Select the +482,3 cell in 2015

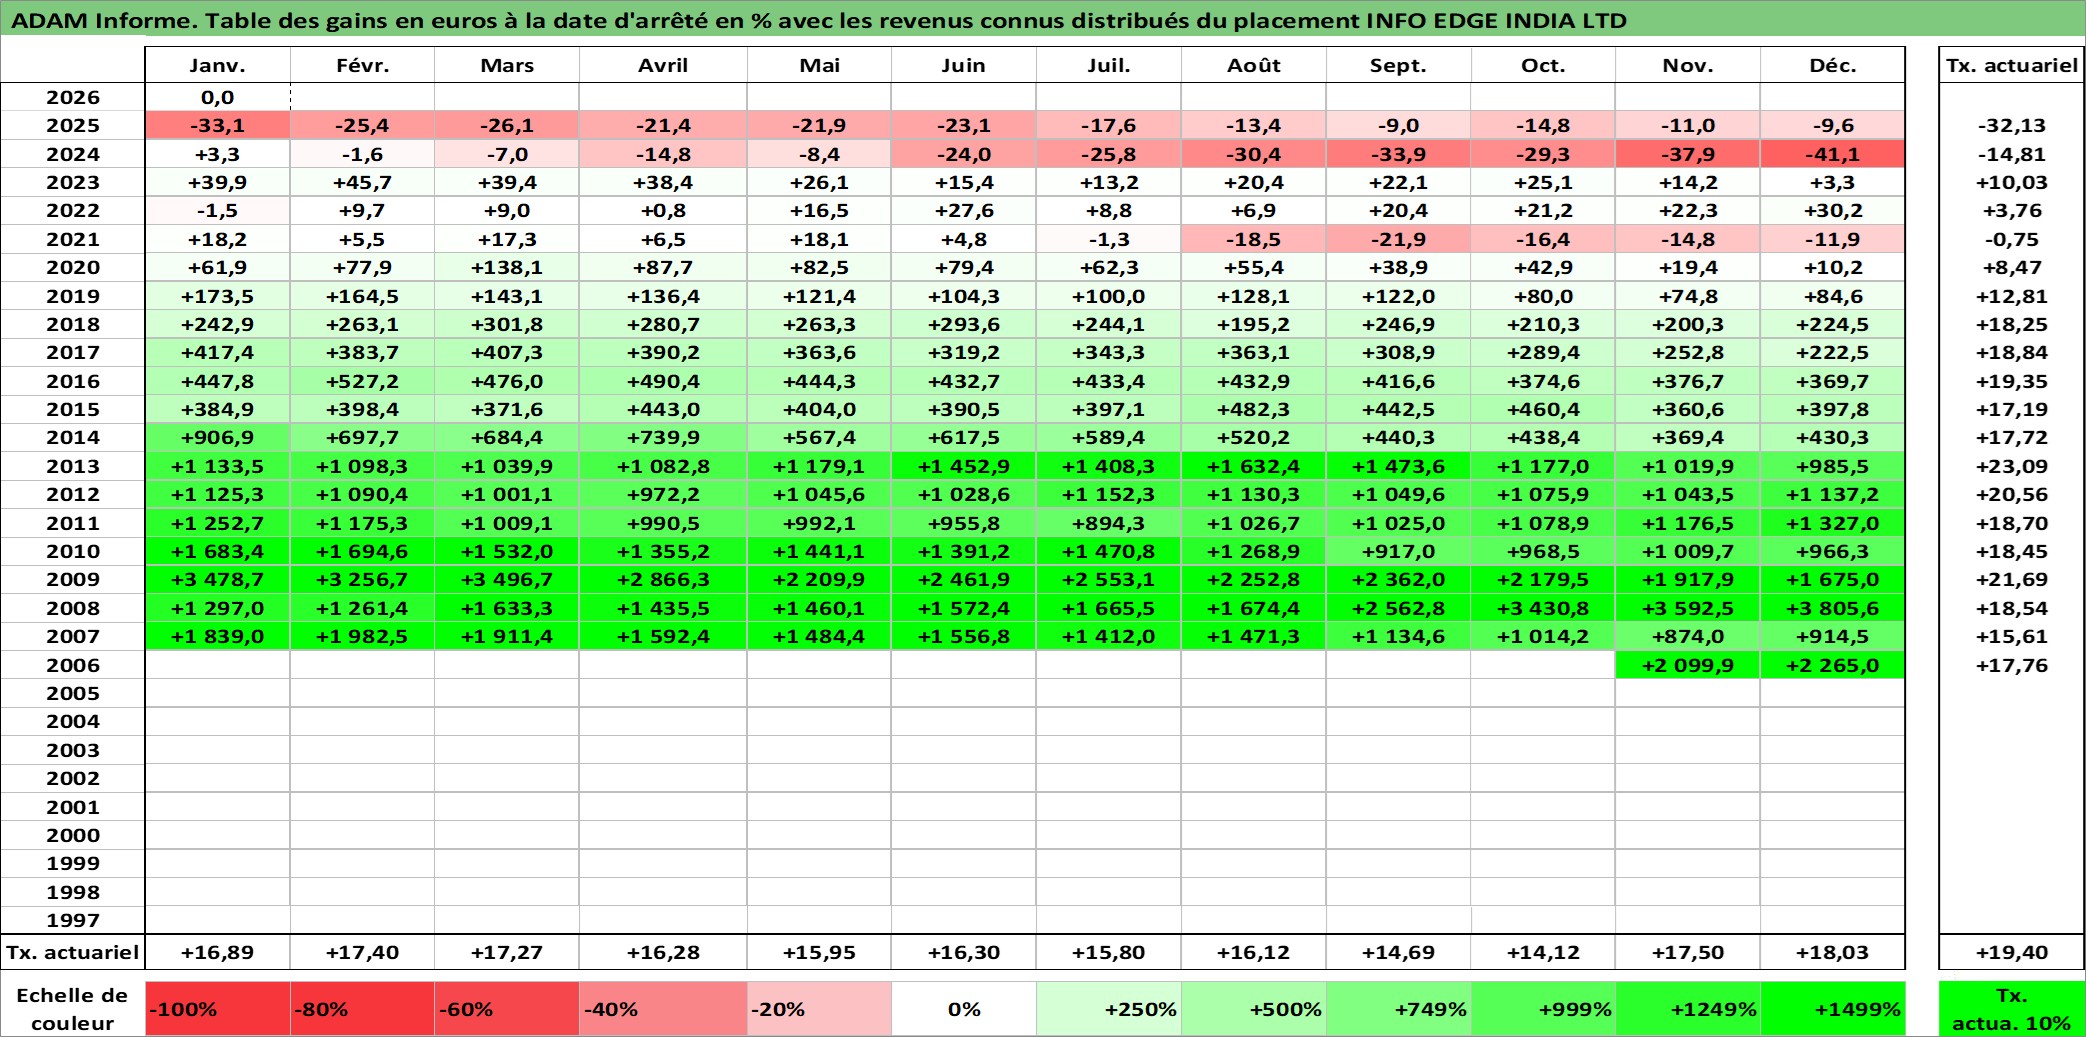tap(1254, 409)
